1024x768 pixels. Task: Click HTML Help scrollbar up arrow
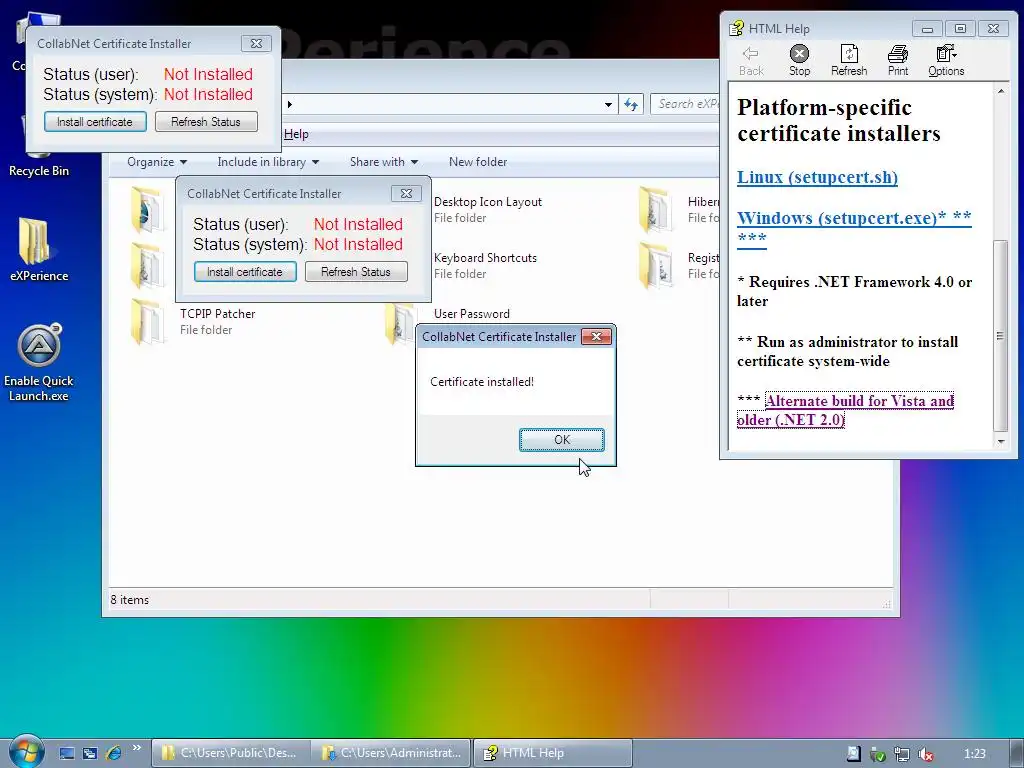[1000, 91]
